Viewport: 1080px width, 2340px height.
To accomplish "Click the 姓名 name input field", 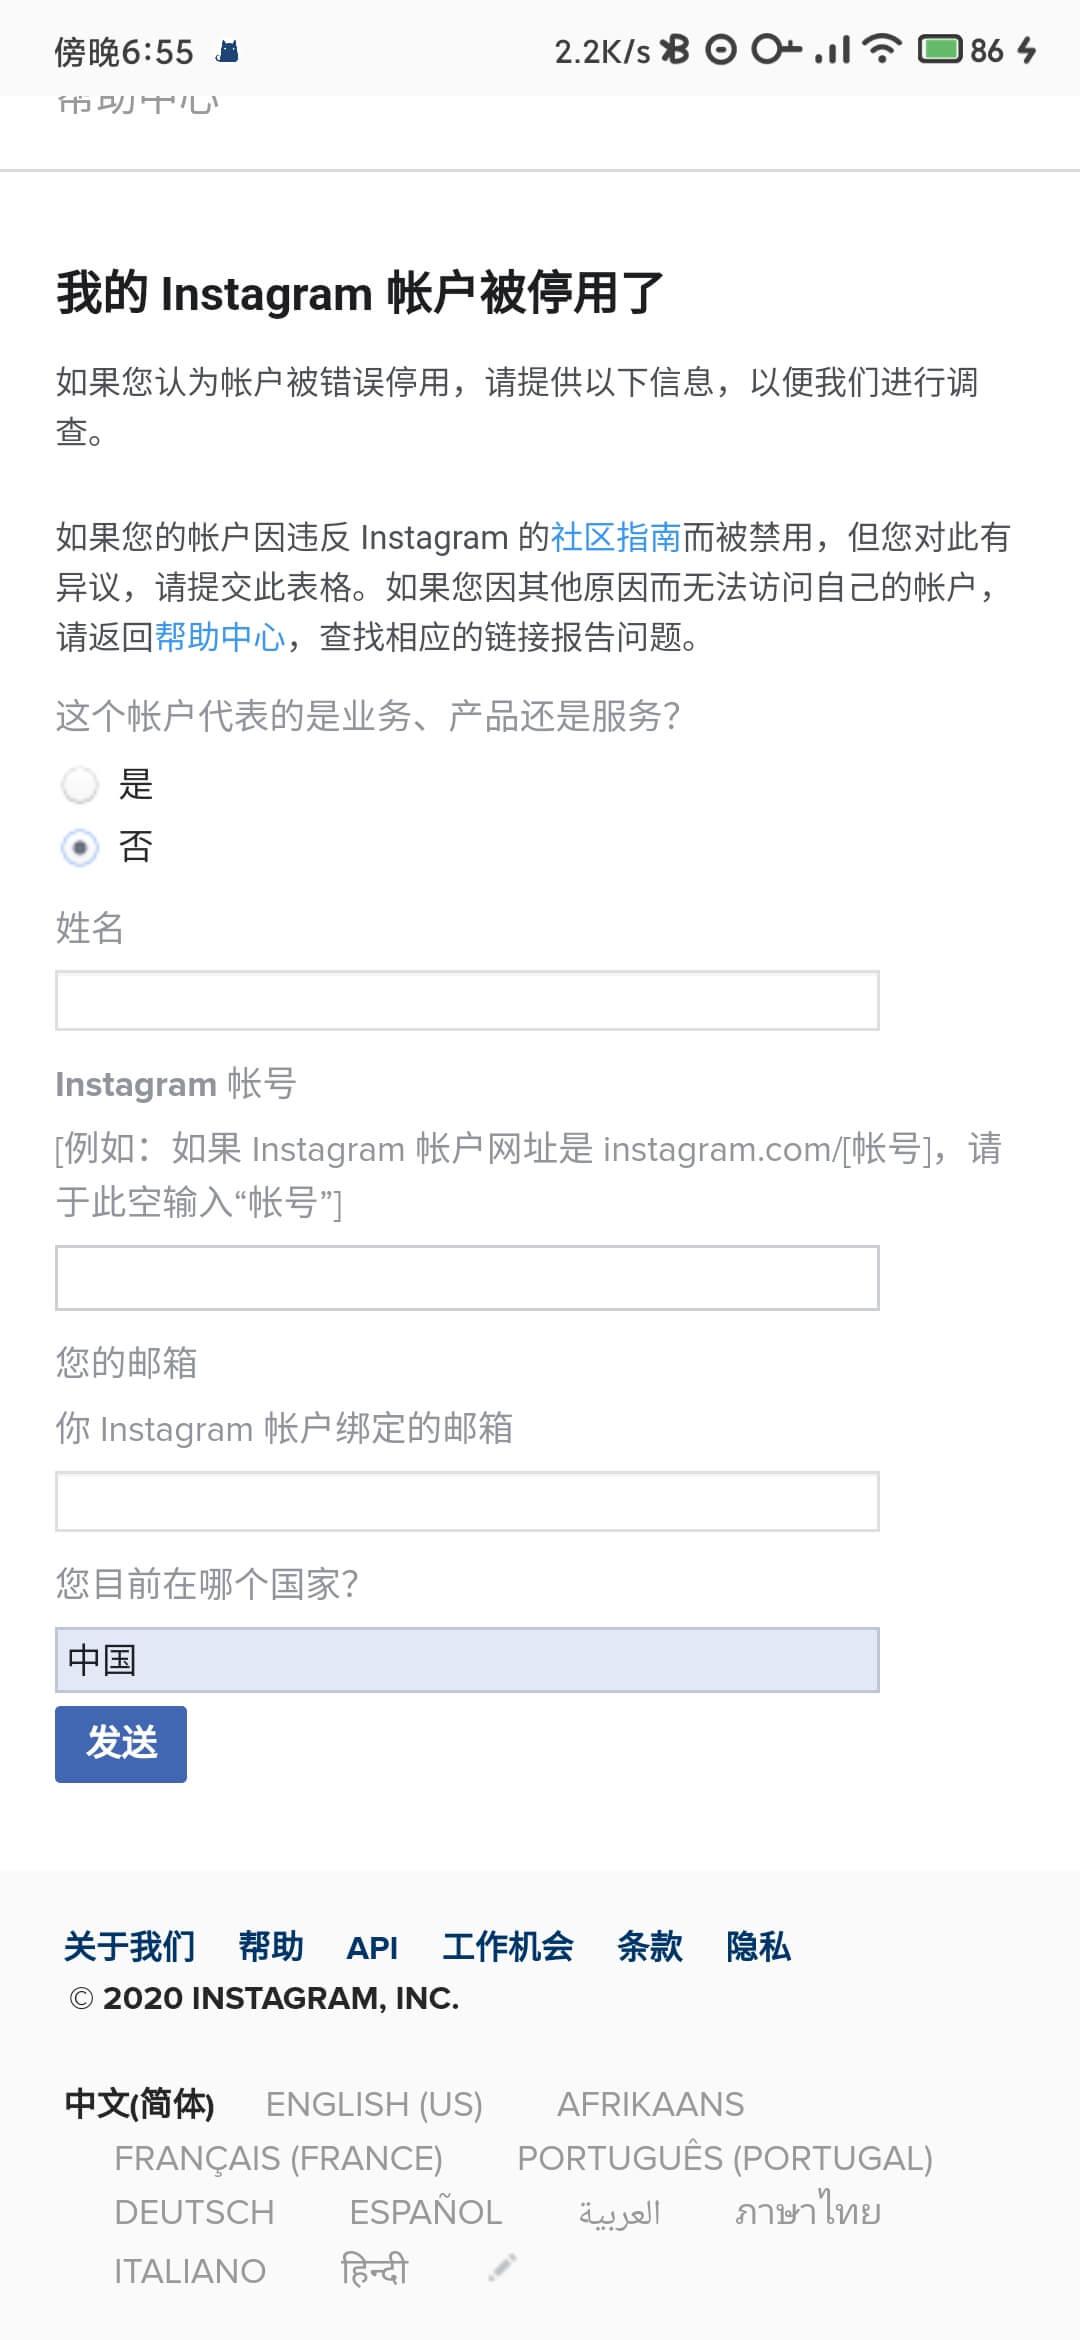I will point(467,1000).
